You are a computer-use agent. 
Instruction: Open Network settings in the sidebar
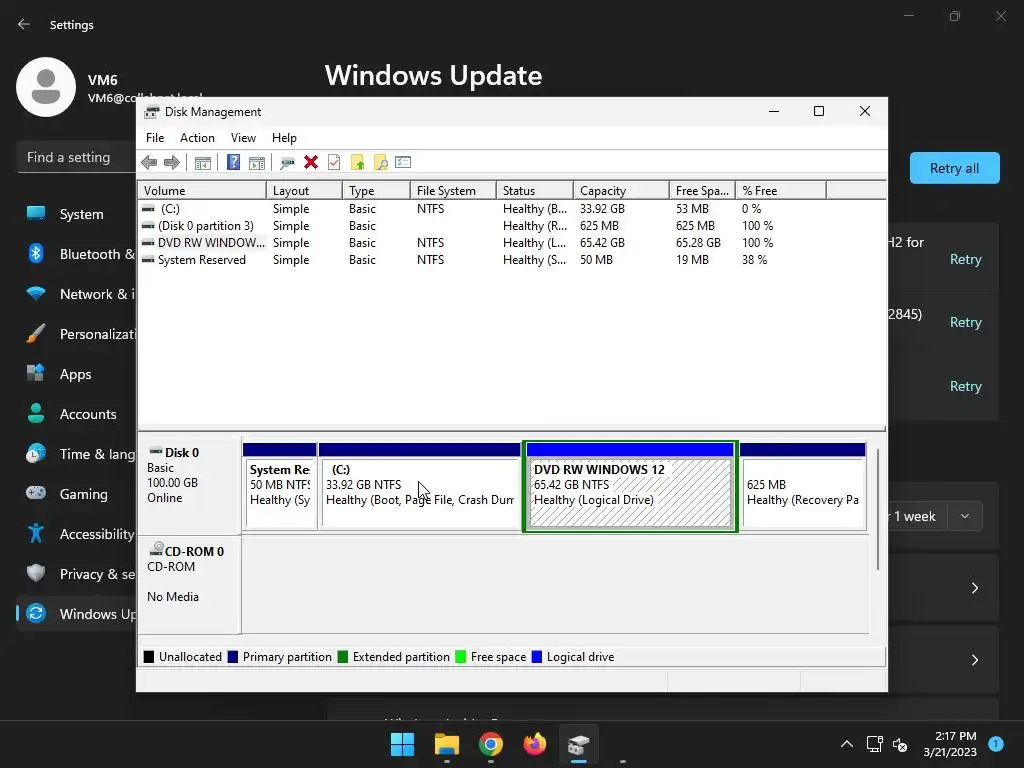coord(76,294)
